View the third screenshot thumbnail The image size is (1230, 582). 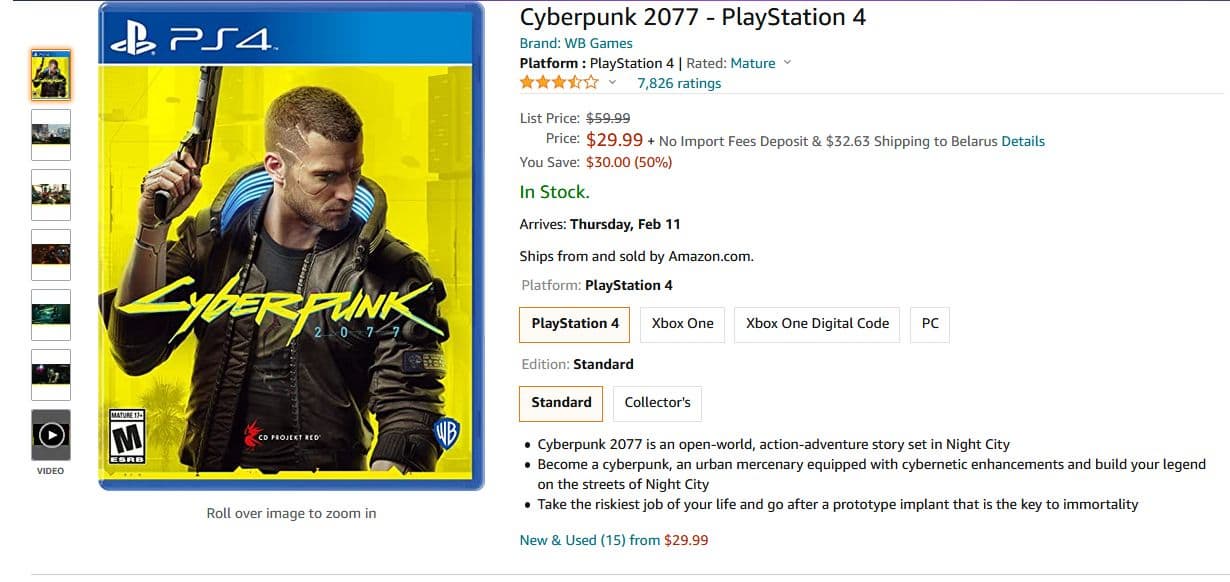pyautogui.click(x=51, y=194)
